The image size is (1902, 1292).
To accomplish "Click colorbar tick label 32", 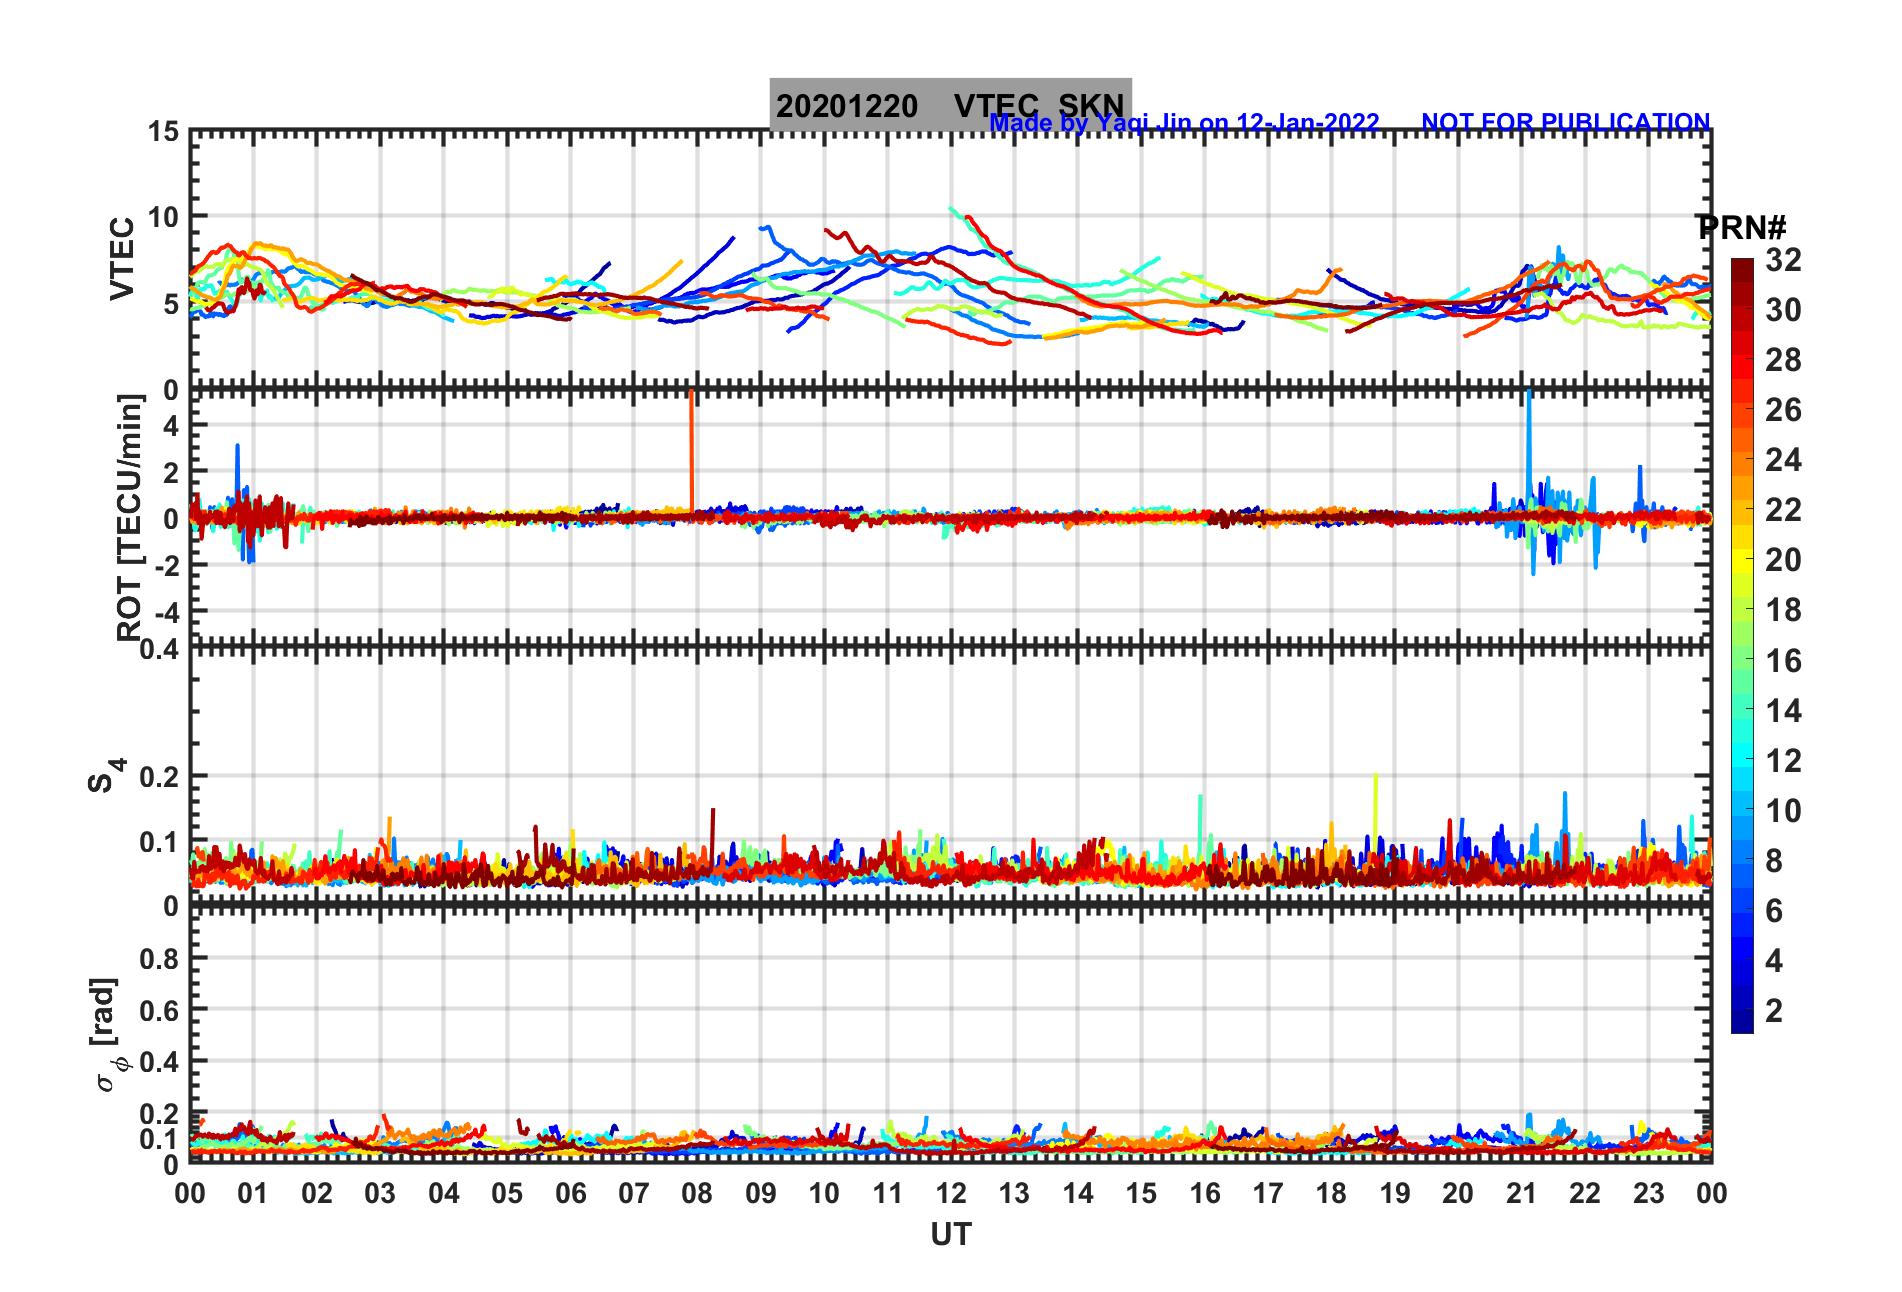I will [1783, 260].
